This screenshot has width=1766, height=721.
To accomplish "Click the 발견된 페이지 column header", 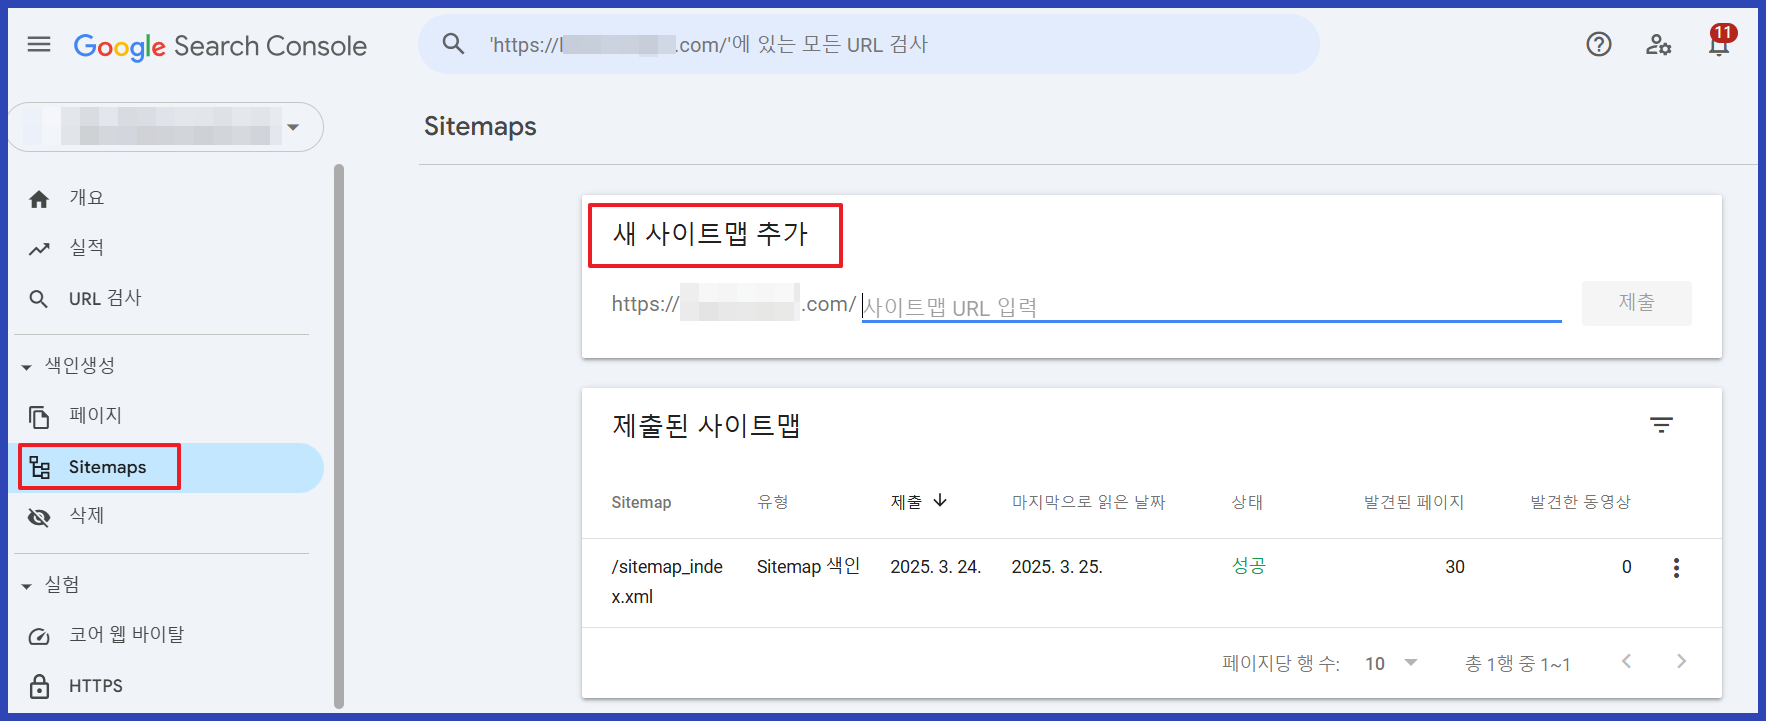I will (x=1414, y=502).
